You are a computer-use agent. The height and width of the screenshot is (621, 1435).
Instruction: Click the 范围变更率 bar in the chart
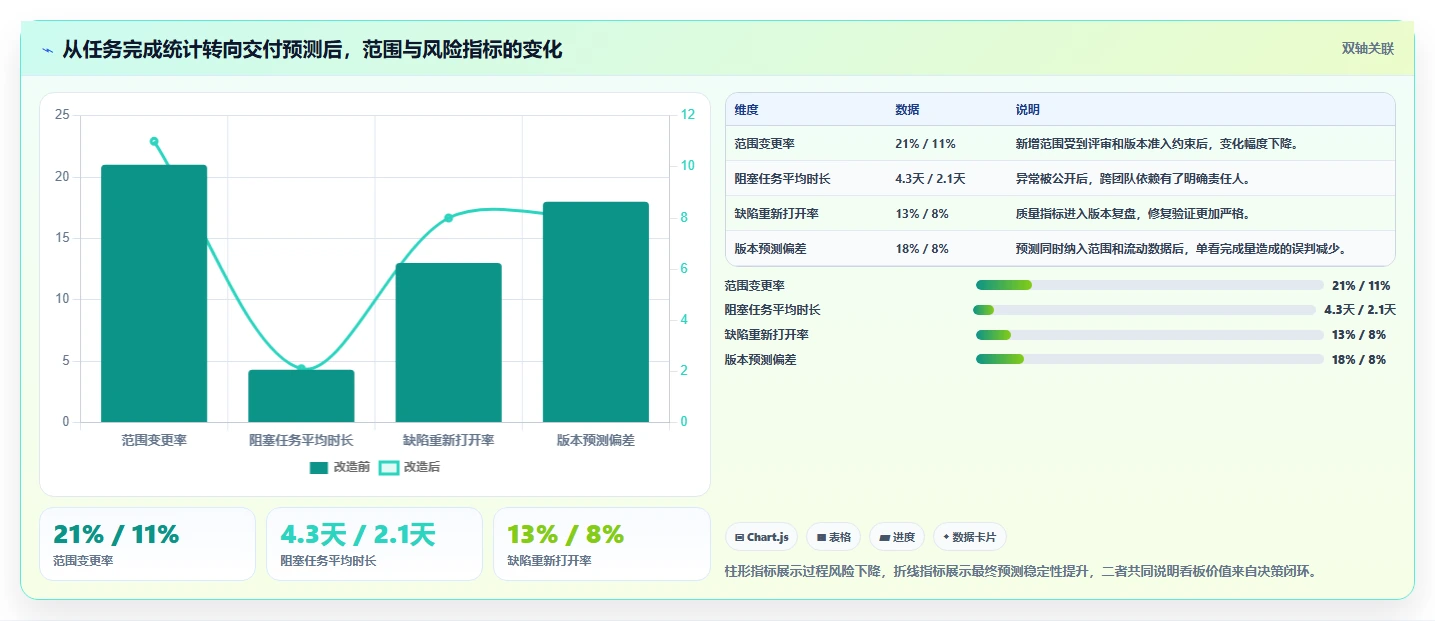[154, 293]
